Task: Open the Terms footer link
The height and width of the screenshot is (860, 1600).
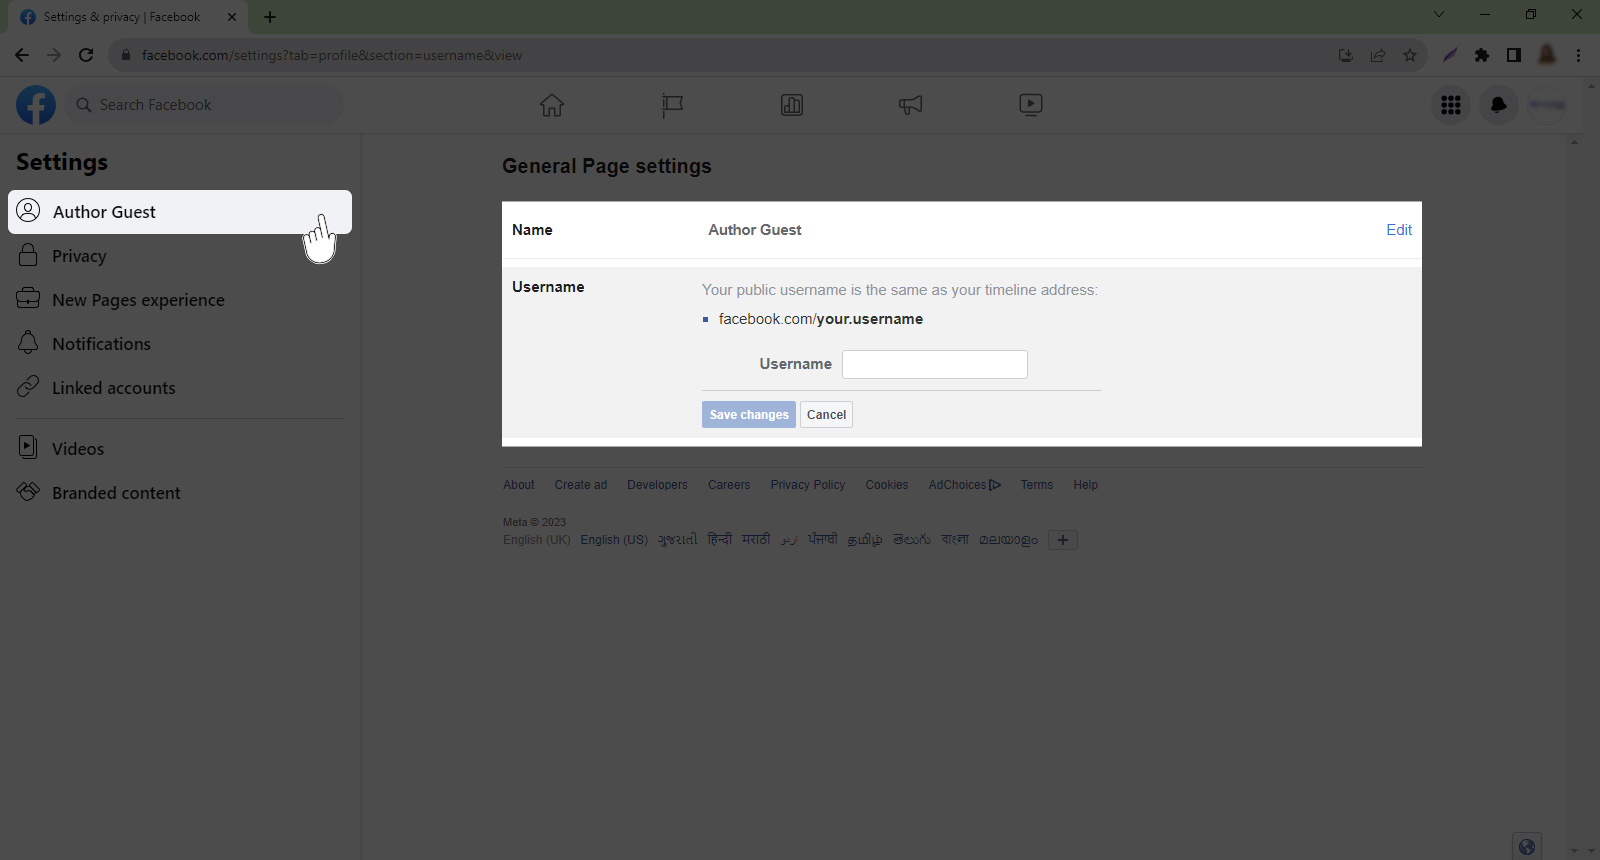Action: pos(1037,485)
